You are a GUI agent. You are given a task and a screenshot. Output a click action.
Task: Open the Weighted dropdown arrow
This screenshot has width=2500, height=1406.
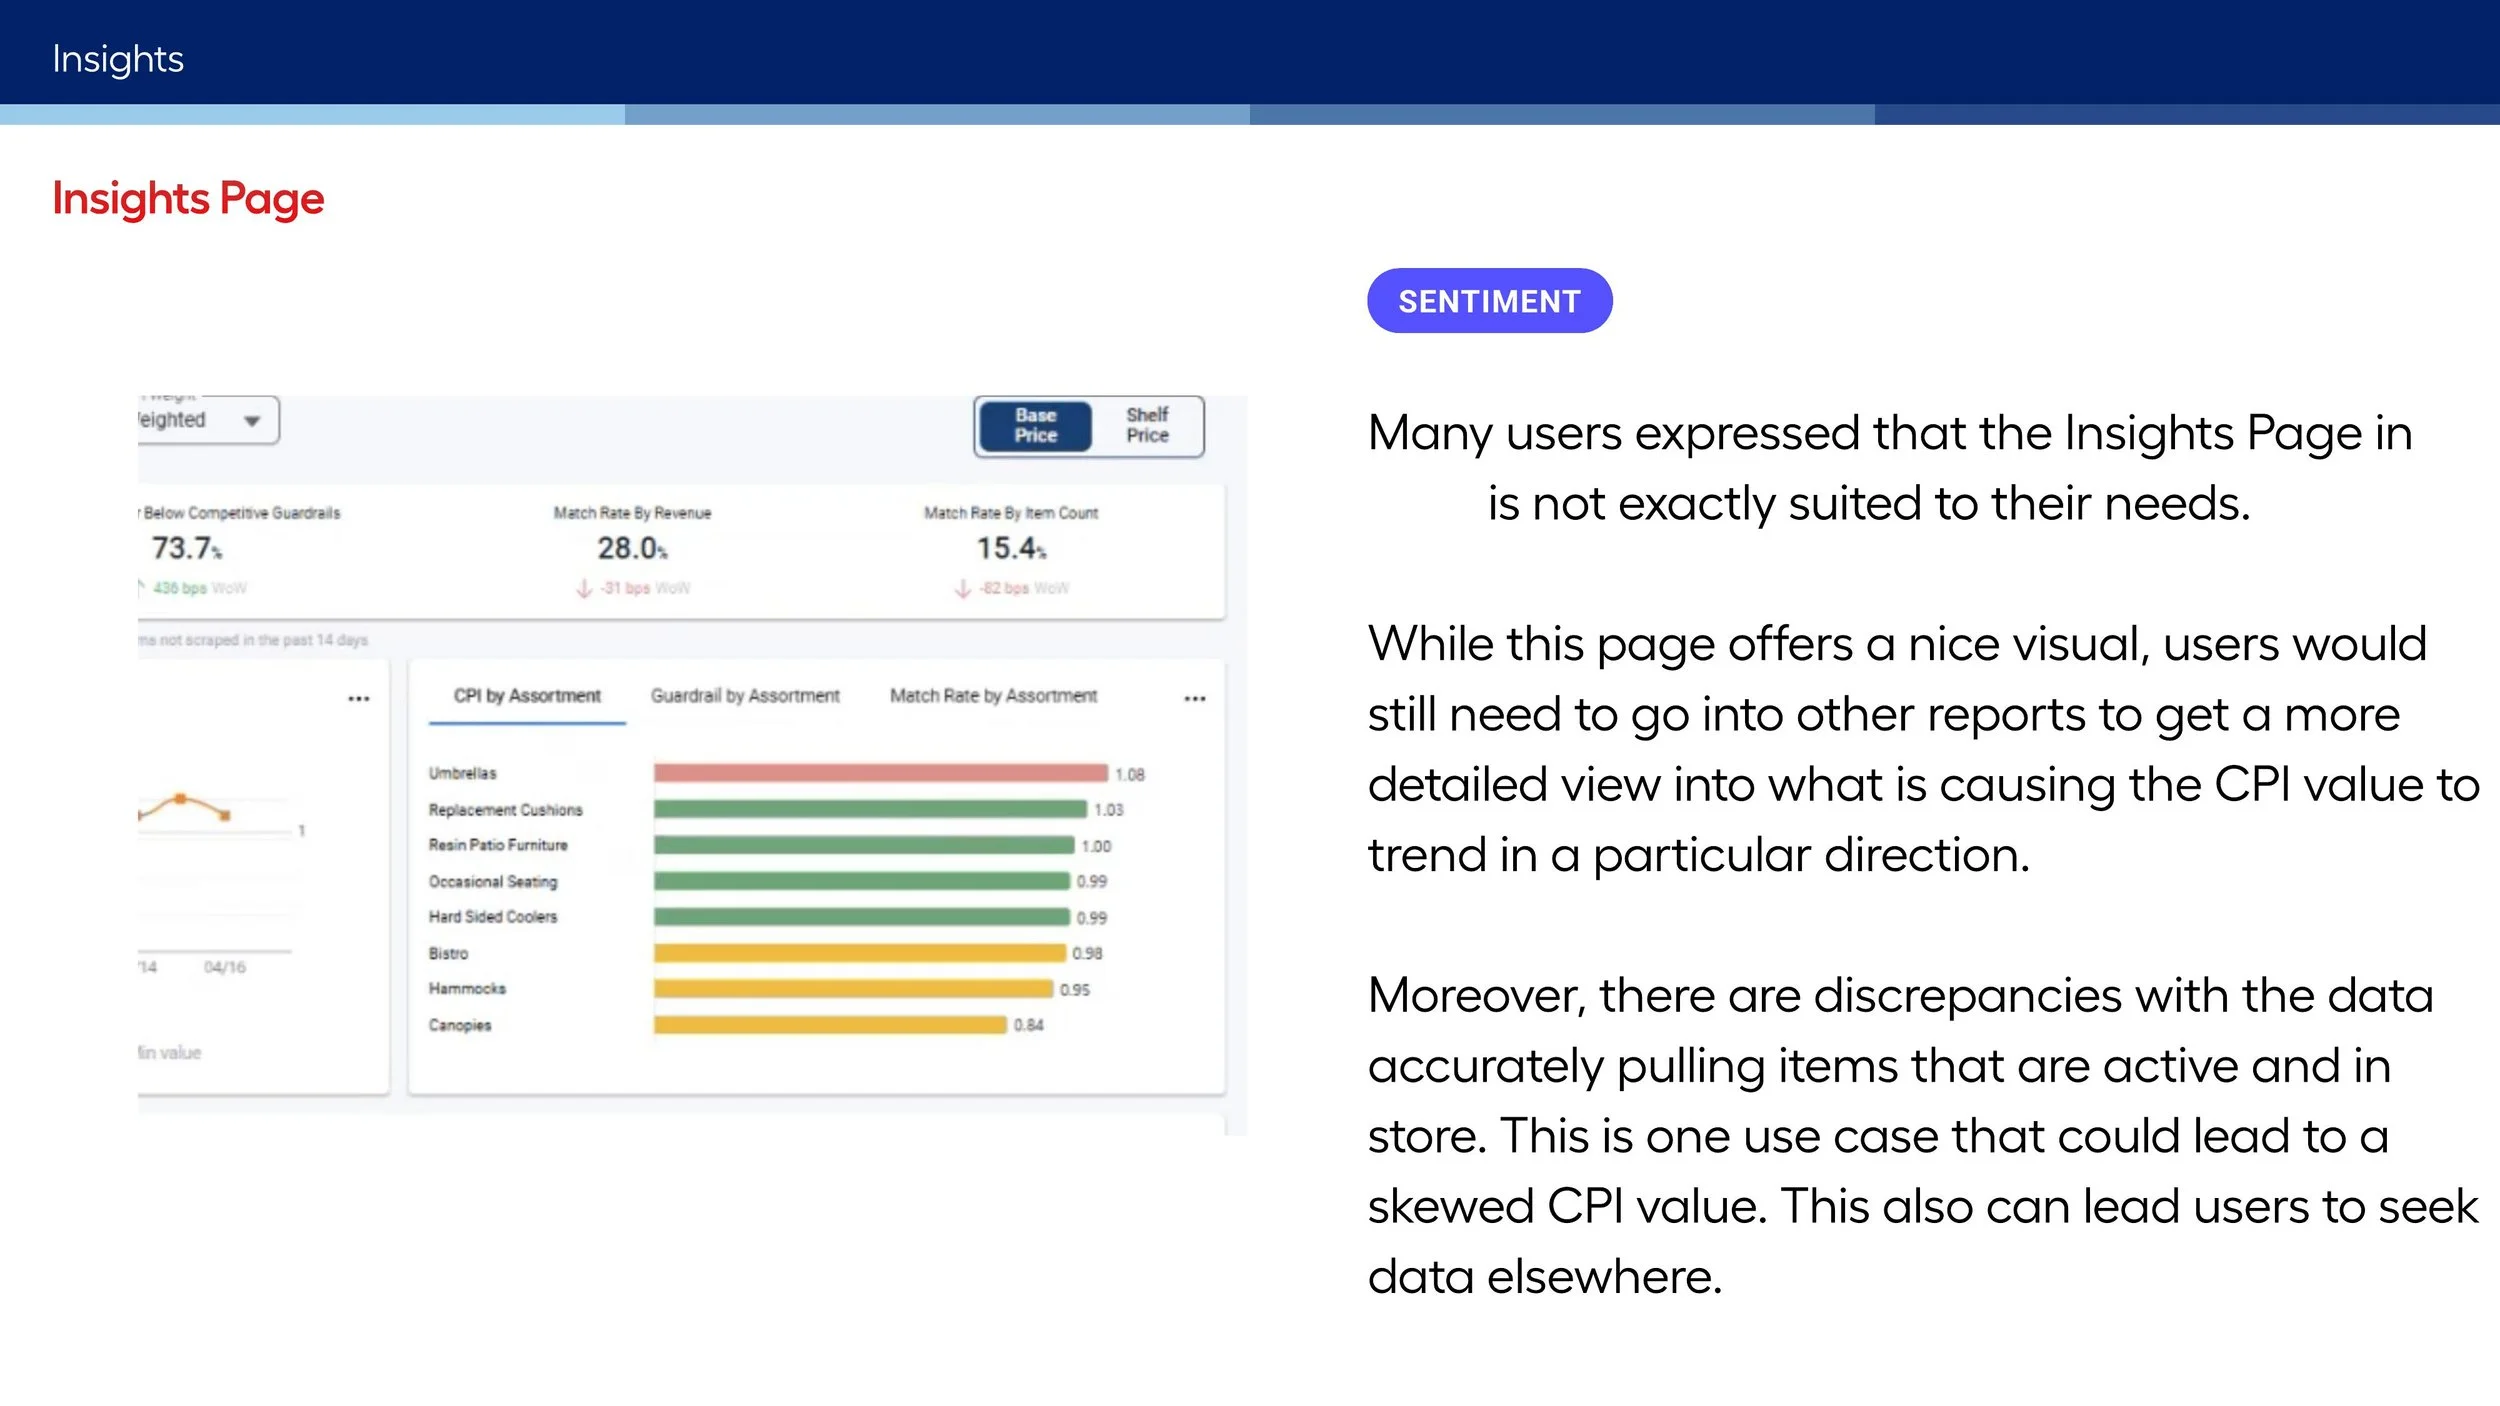[252, 421]
